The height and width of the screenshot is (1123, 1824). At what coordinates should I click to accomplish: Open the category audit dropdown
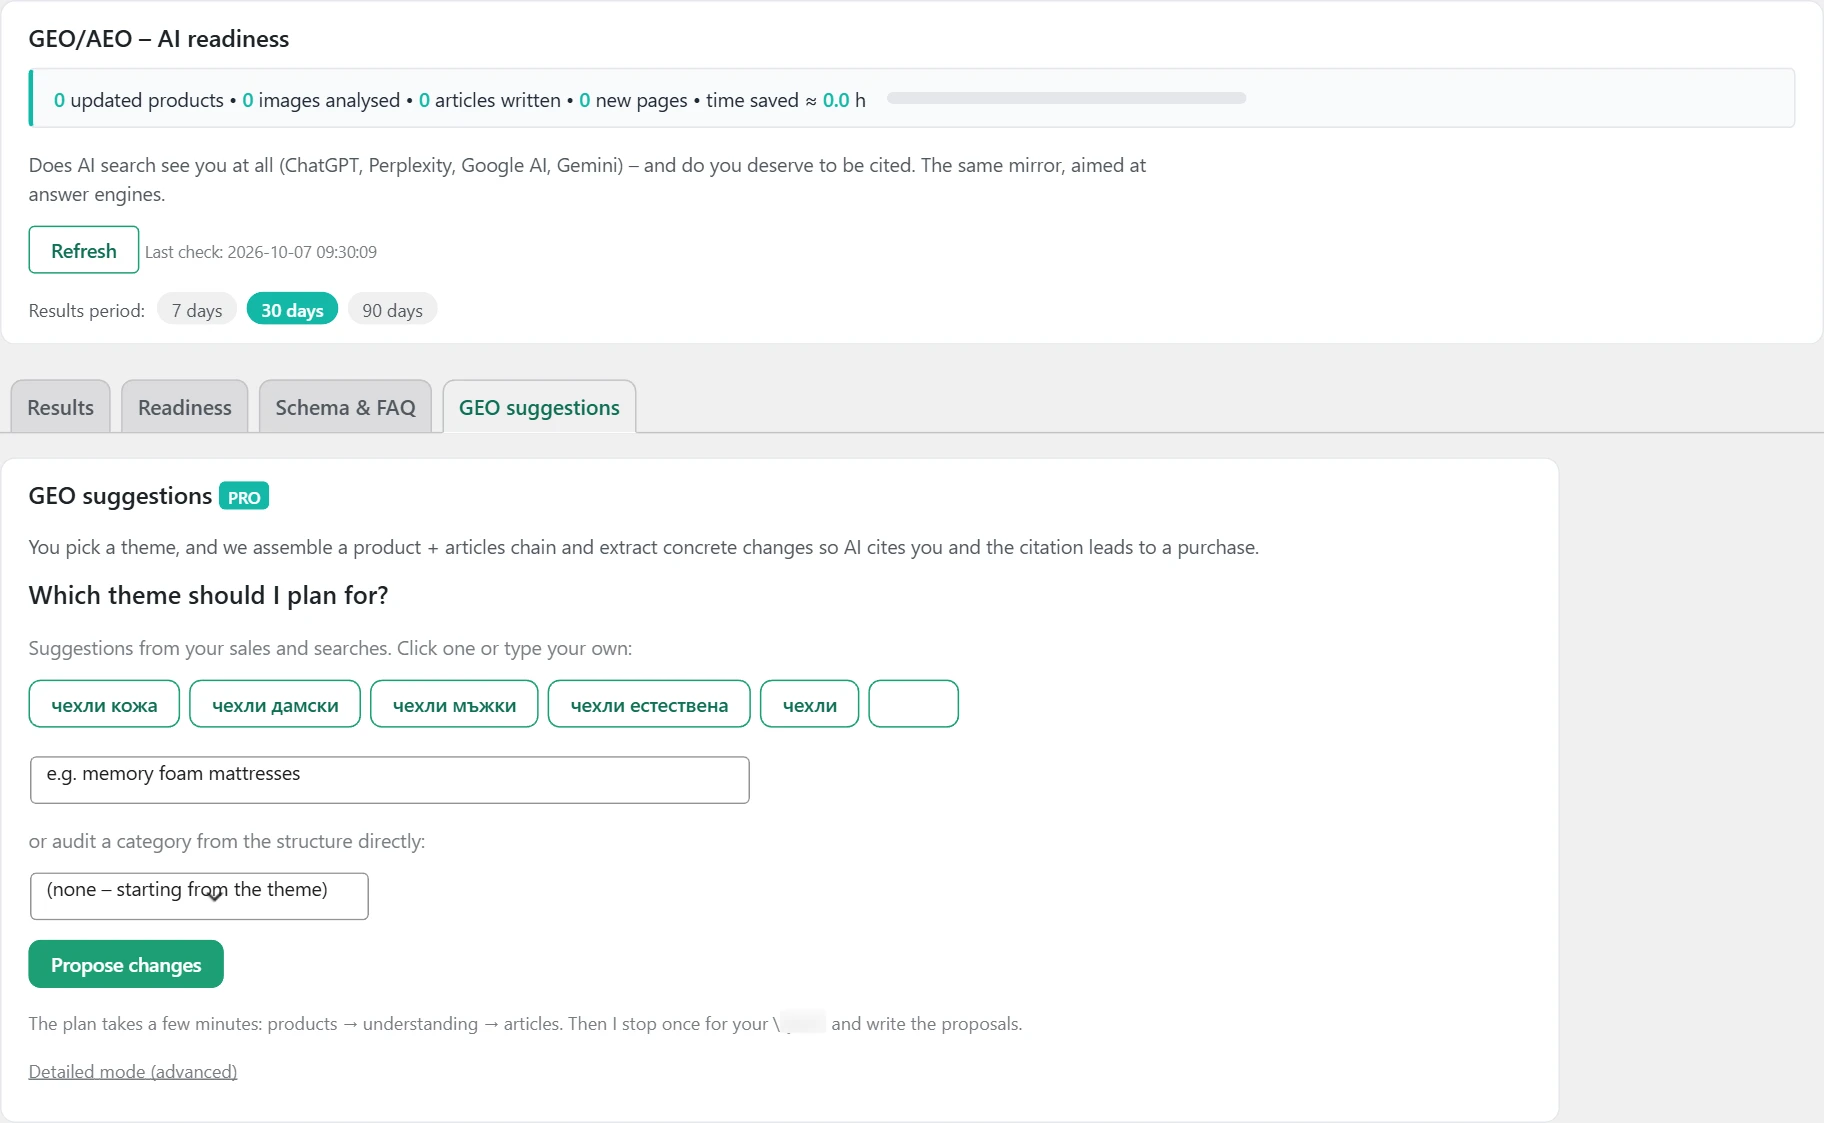coord(199,896)
